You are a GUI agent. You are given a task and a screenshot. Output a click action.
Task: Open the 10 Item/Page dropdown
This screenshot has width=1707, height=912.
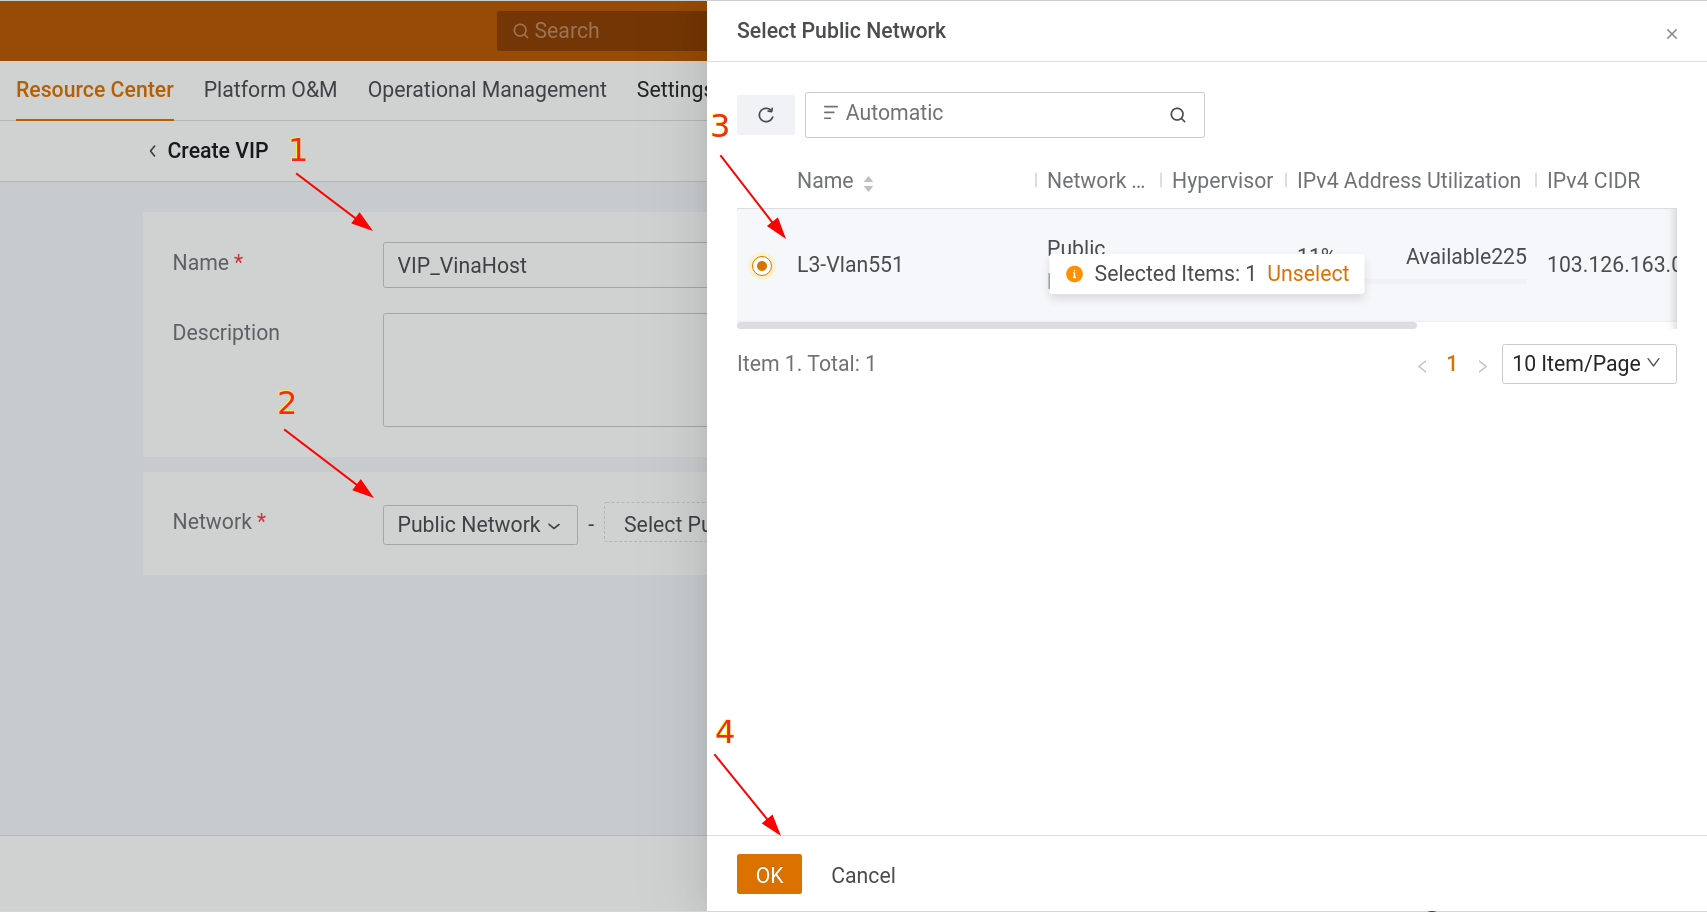click(1587, 364)
